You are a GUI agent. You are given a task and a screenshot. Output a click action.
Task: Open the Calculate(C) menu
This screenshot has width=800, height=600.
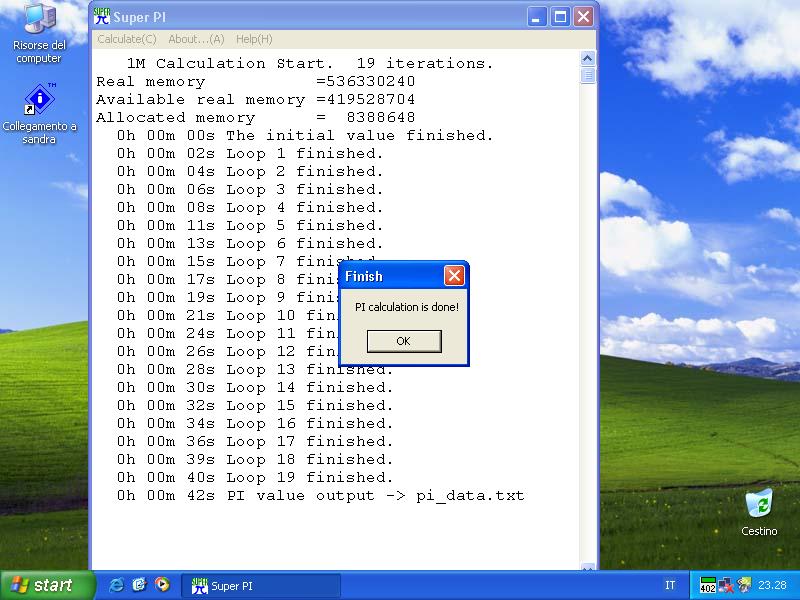pyautogui.click(x=127, y=39)
